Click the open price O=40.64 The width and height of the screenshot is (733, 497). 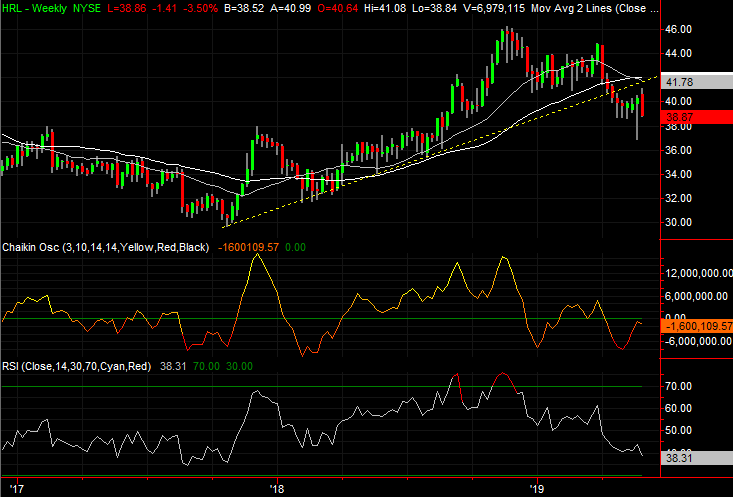[x=337, y=8]
